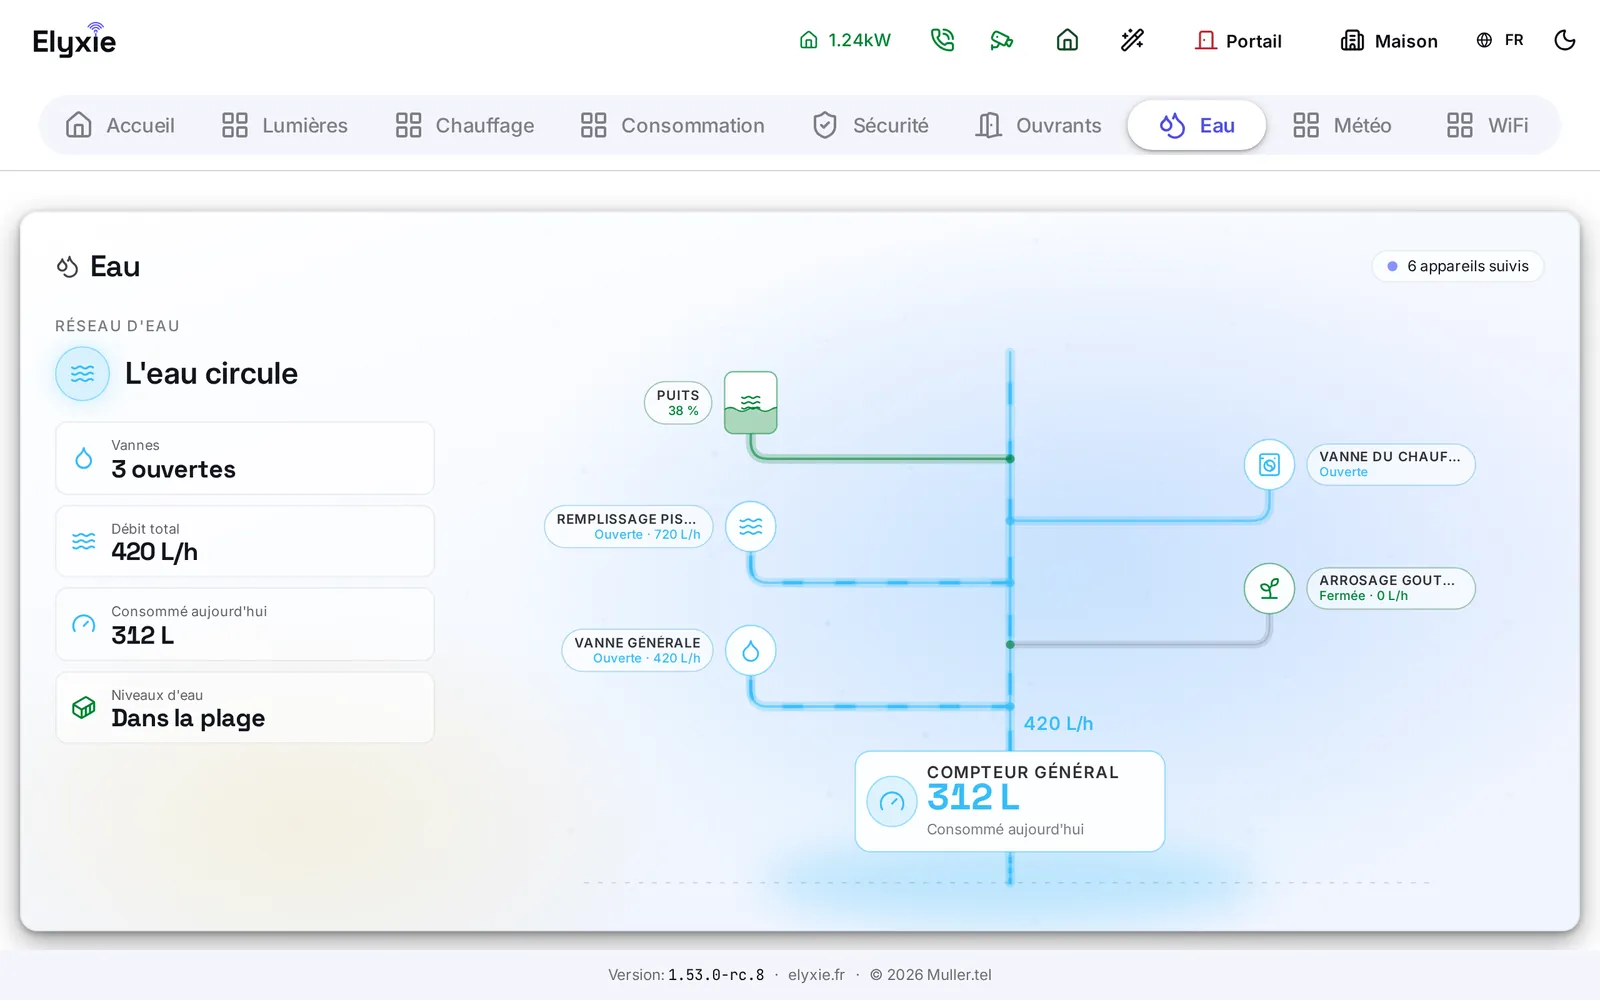The image size is (1600, 1000).
Task: Click the Arrosage goutte plant icon
Action: click(x=1269, y=589)
